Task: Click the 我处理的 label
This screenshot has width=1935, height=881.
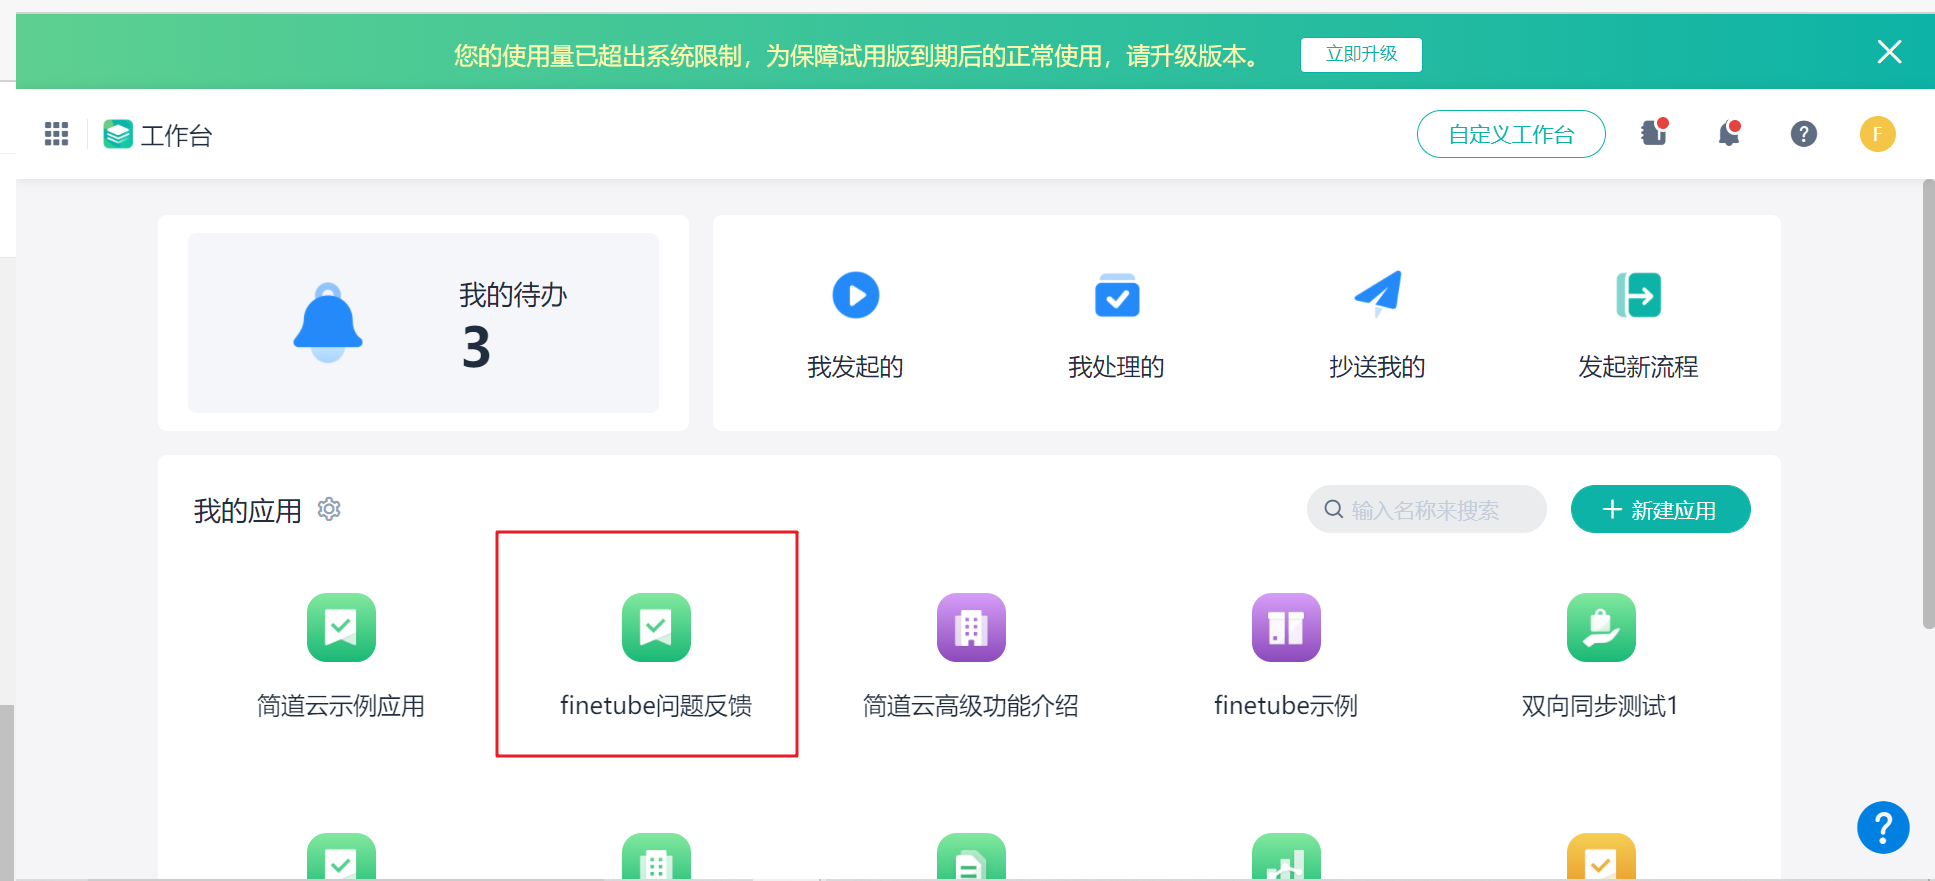Action: coord(1117,367)
